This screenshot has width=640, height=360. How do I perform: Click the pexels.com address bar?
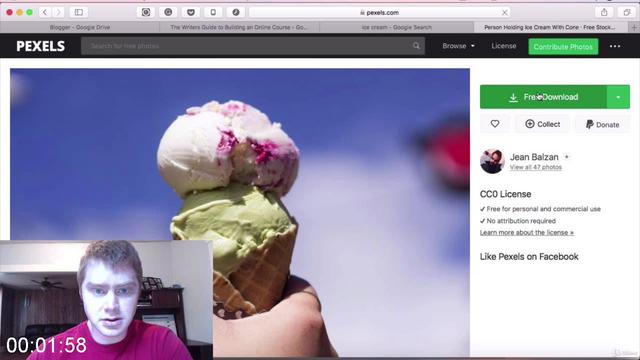click(x=380, y=13)
